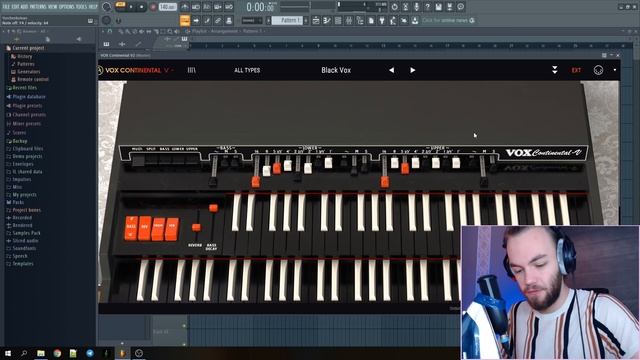Toggle the UPPER switch on the organ

point(192,160)
